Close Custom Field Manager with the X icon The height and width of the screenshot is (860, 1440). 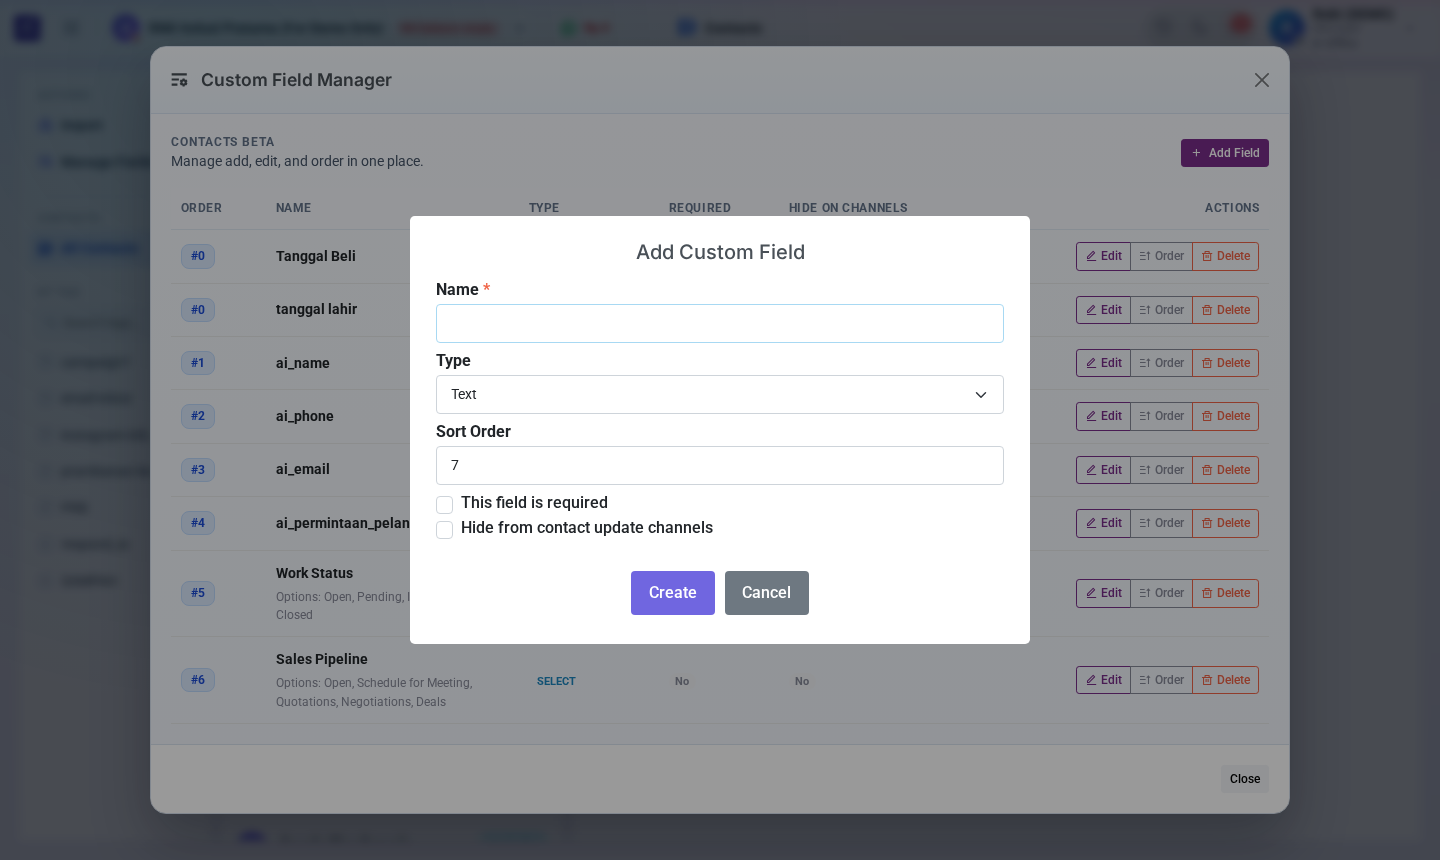(x=1262, y=80)
